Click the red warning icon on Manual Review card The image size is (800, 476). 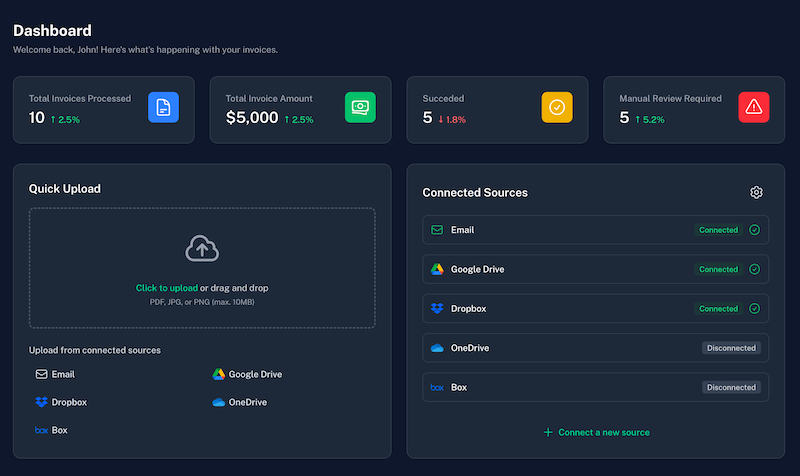pos(754,107)
